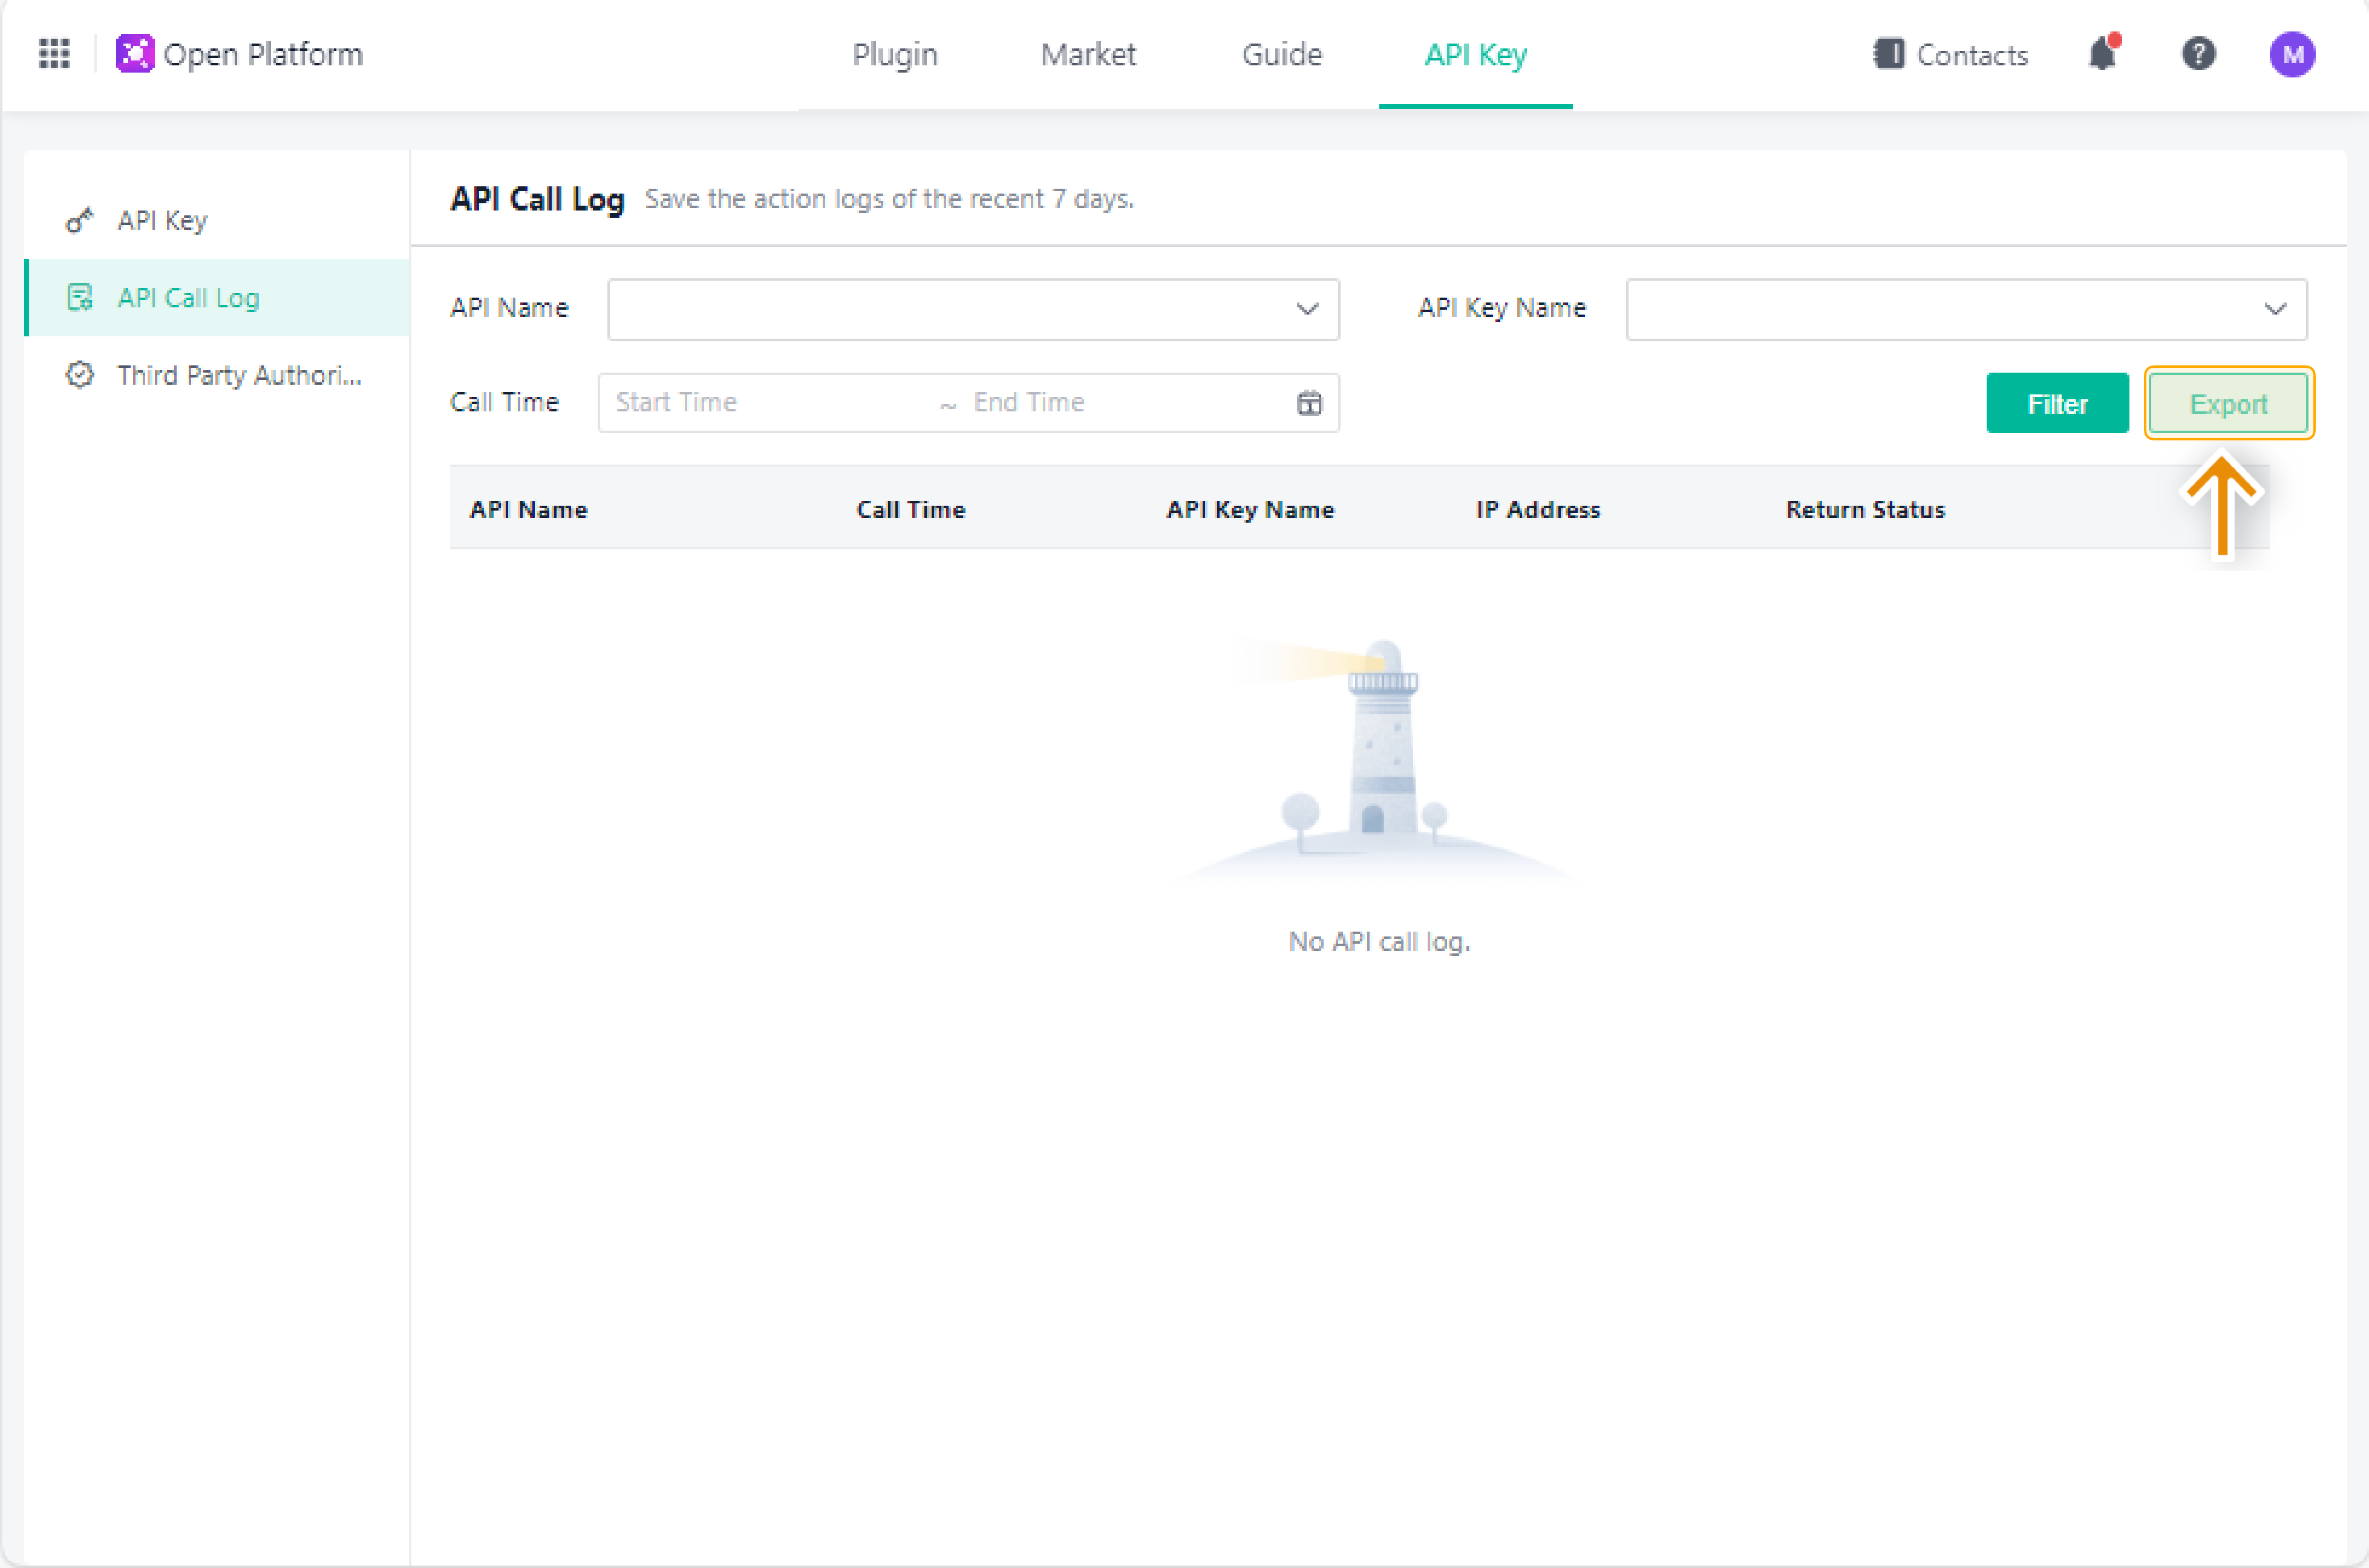Switch to the Market tab
Screen dimensions: 2369x1568
(x=1088, y=54)
